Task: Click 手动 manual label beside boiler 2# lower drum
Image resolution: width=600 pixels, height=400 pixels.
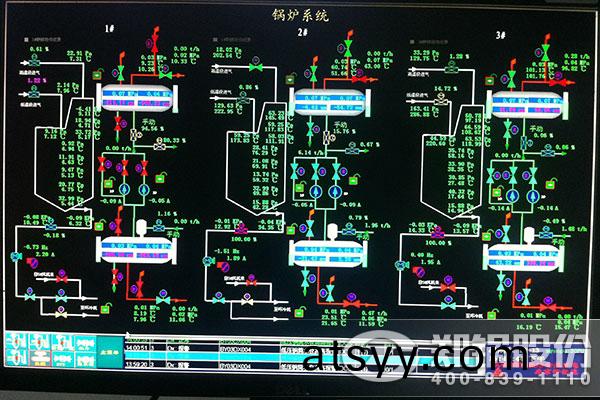Action: (362, 237)
